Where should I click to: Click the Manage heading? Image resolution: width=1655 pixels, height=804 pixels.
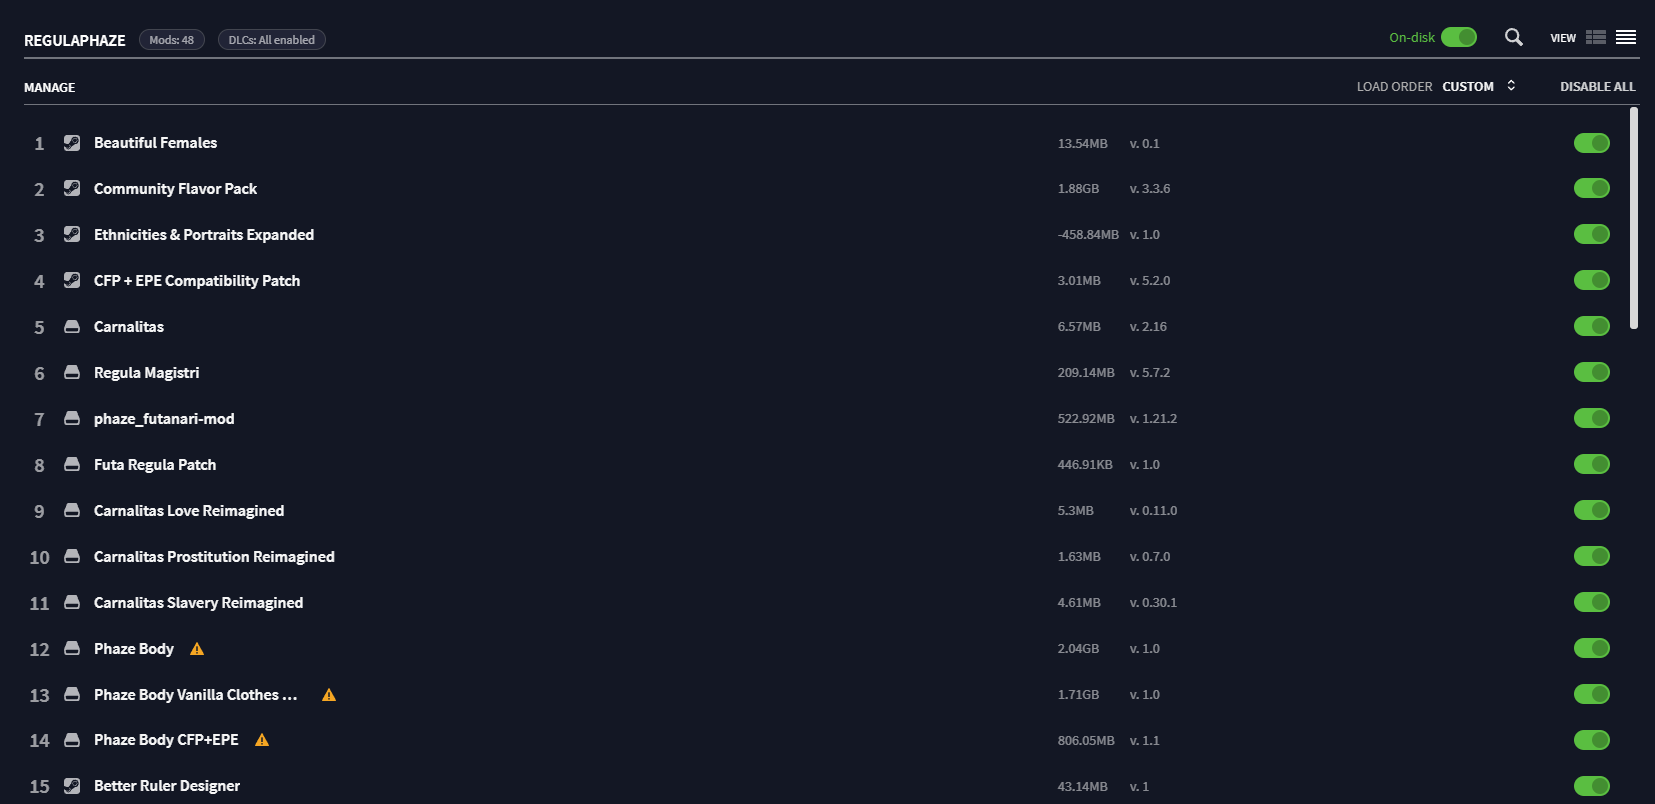tap(50, 88)
